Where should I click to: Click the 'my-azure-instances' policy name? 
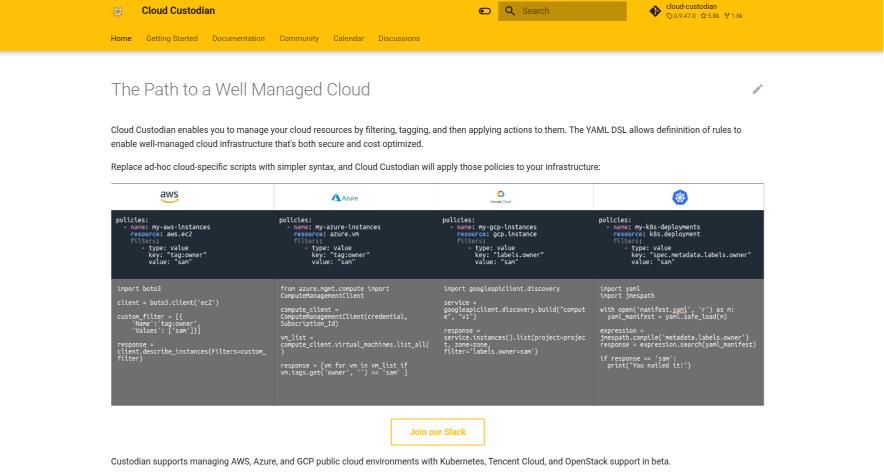[348, 227]
